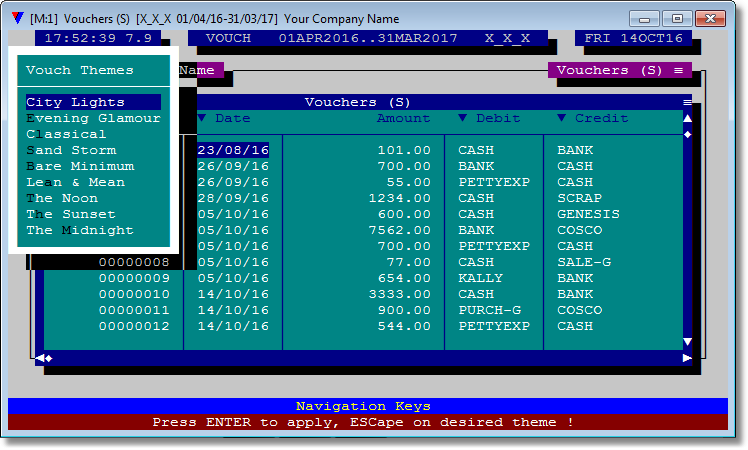This screenshot has height=450, width=748.
Task: Choose the Classical theme
Action: (x=94, y=134)
